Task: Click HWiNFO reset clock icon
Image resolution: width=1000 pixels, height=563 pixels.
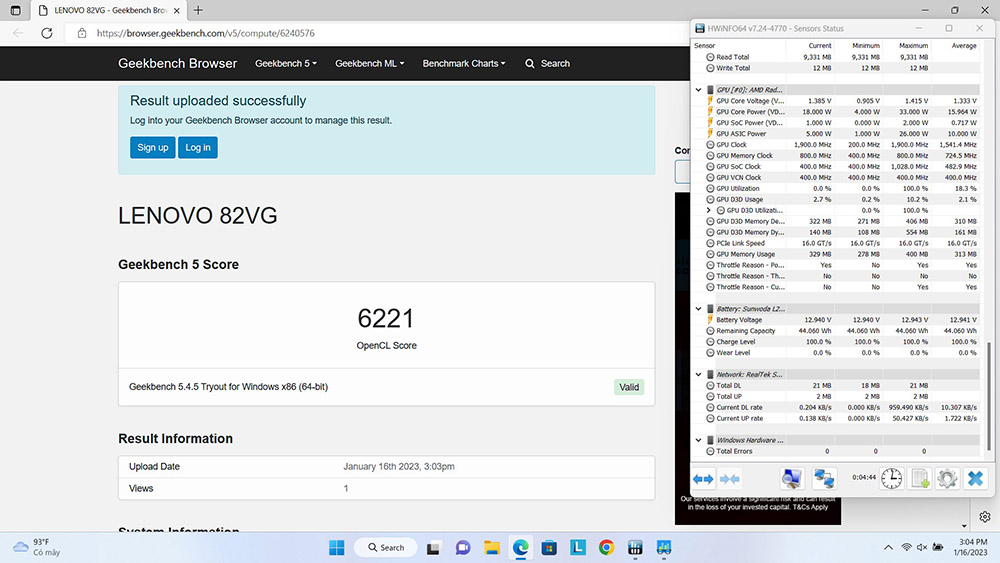Action: tap(892, 478)
